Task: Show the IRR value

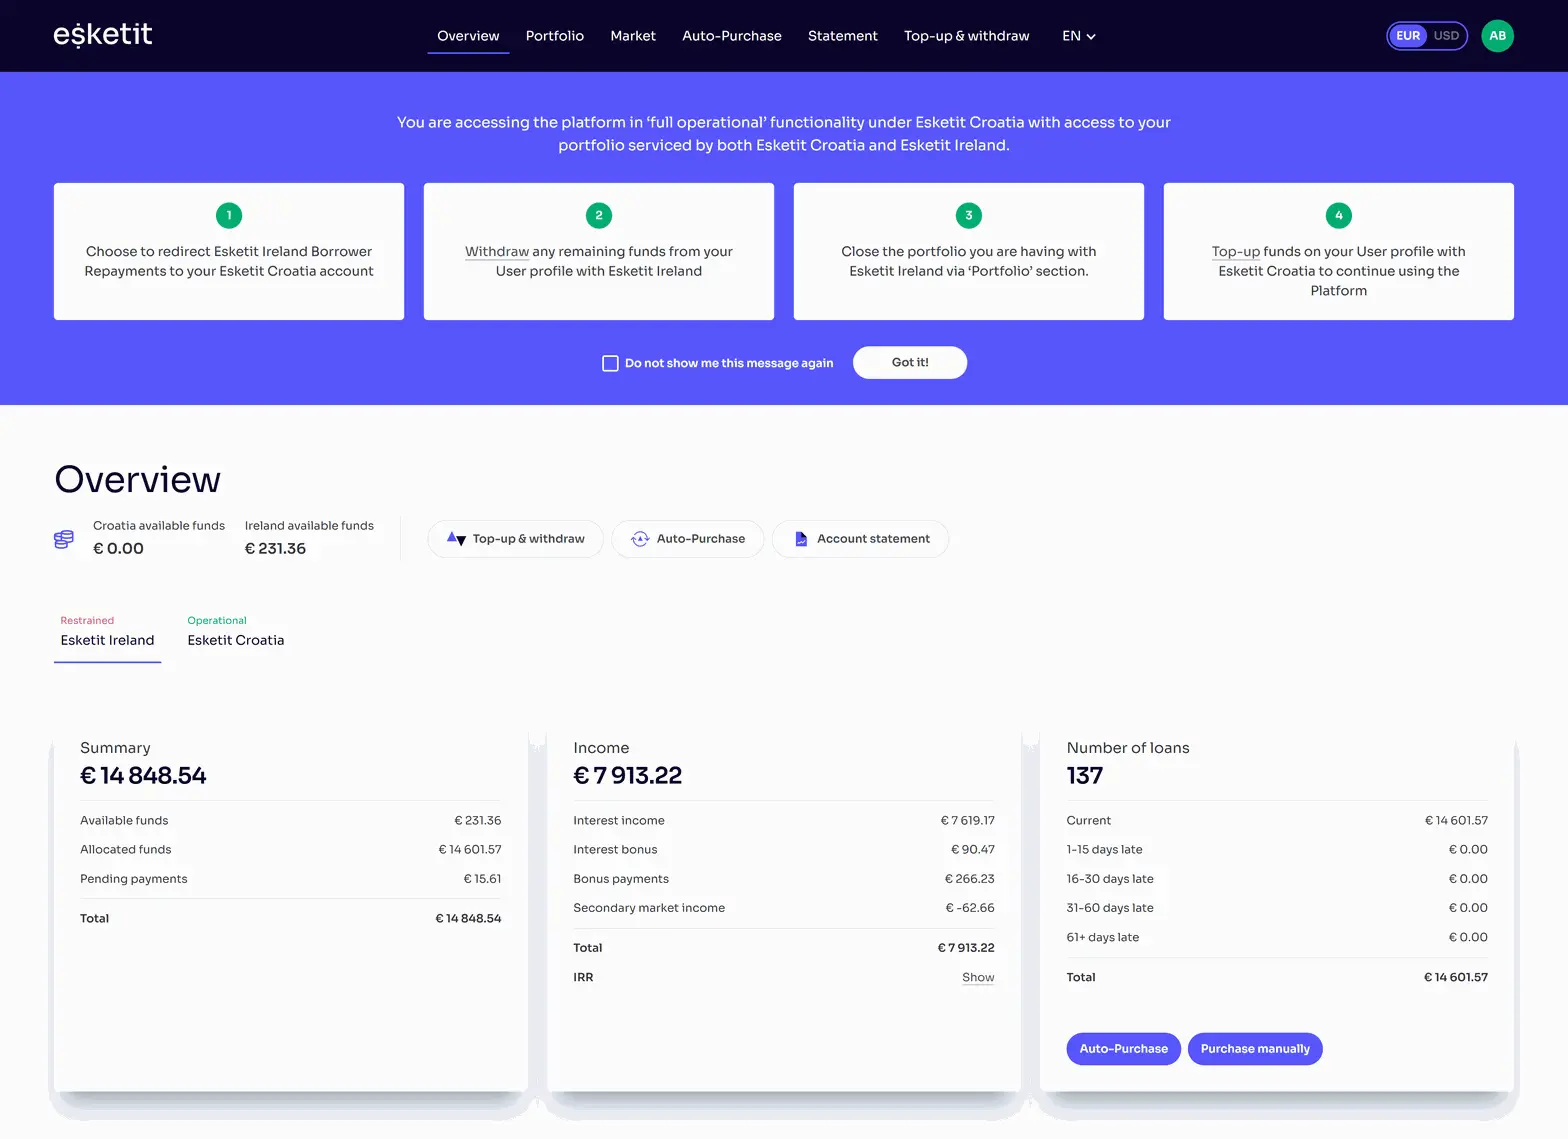Action: click(x=977, y=977)
